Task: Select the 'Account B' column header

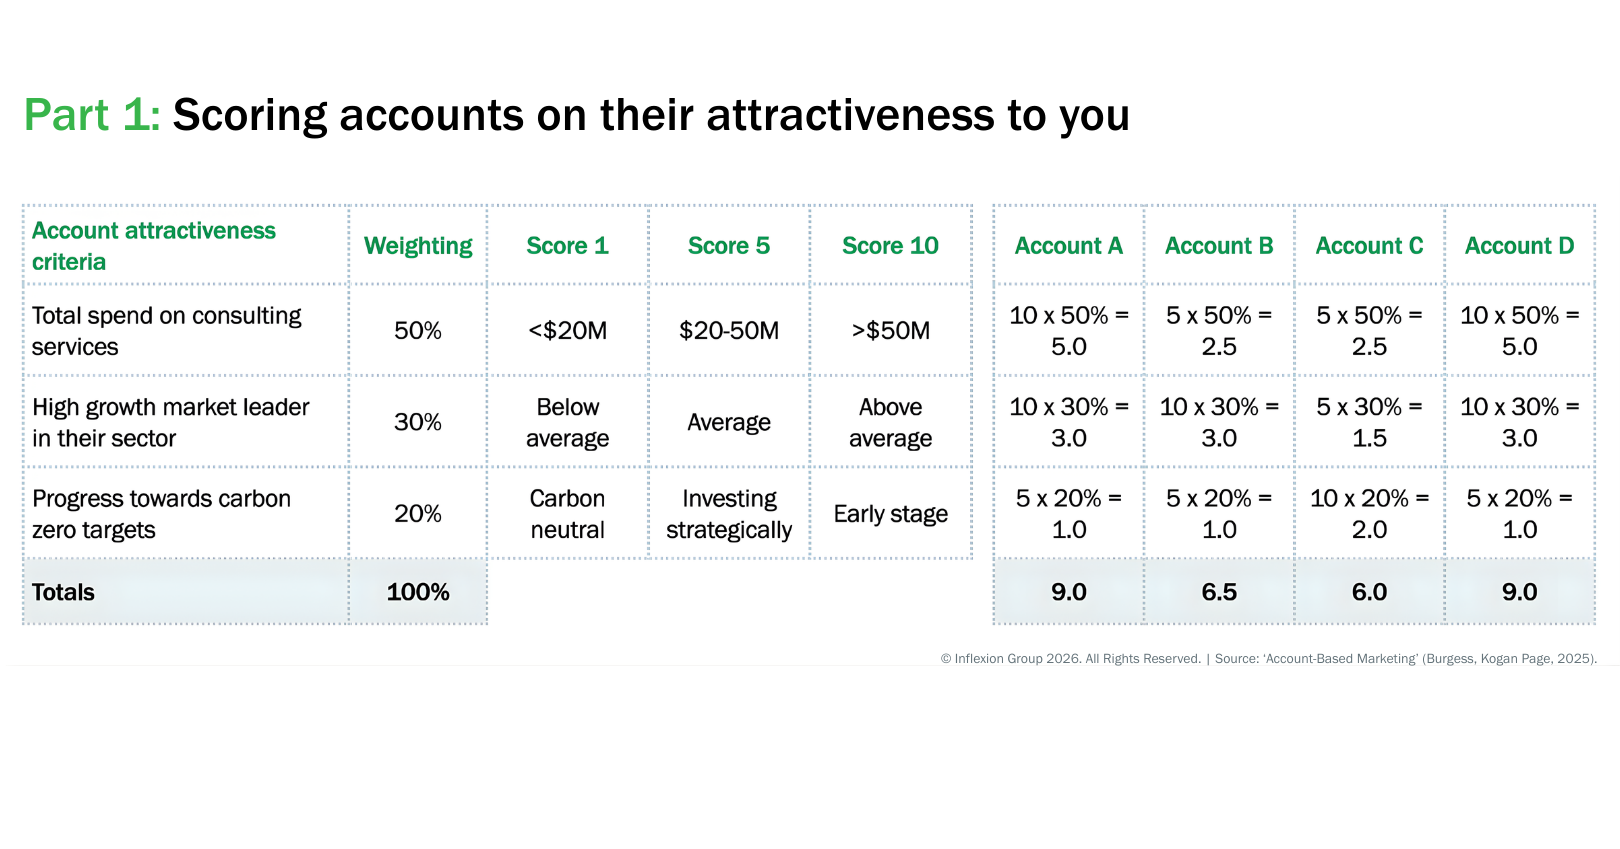Action: click(x=1219, y=246)
